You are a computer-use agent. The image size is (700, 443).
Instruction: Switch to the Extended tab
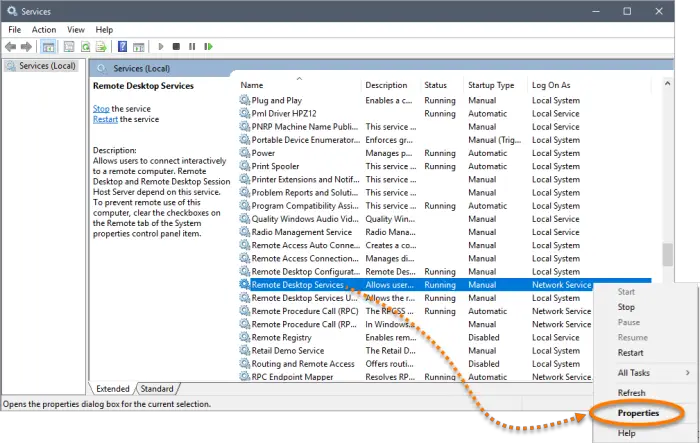tap(112, 389)
